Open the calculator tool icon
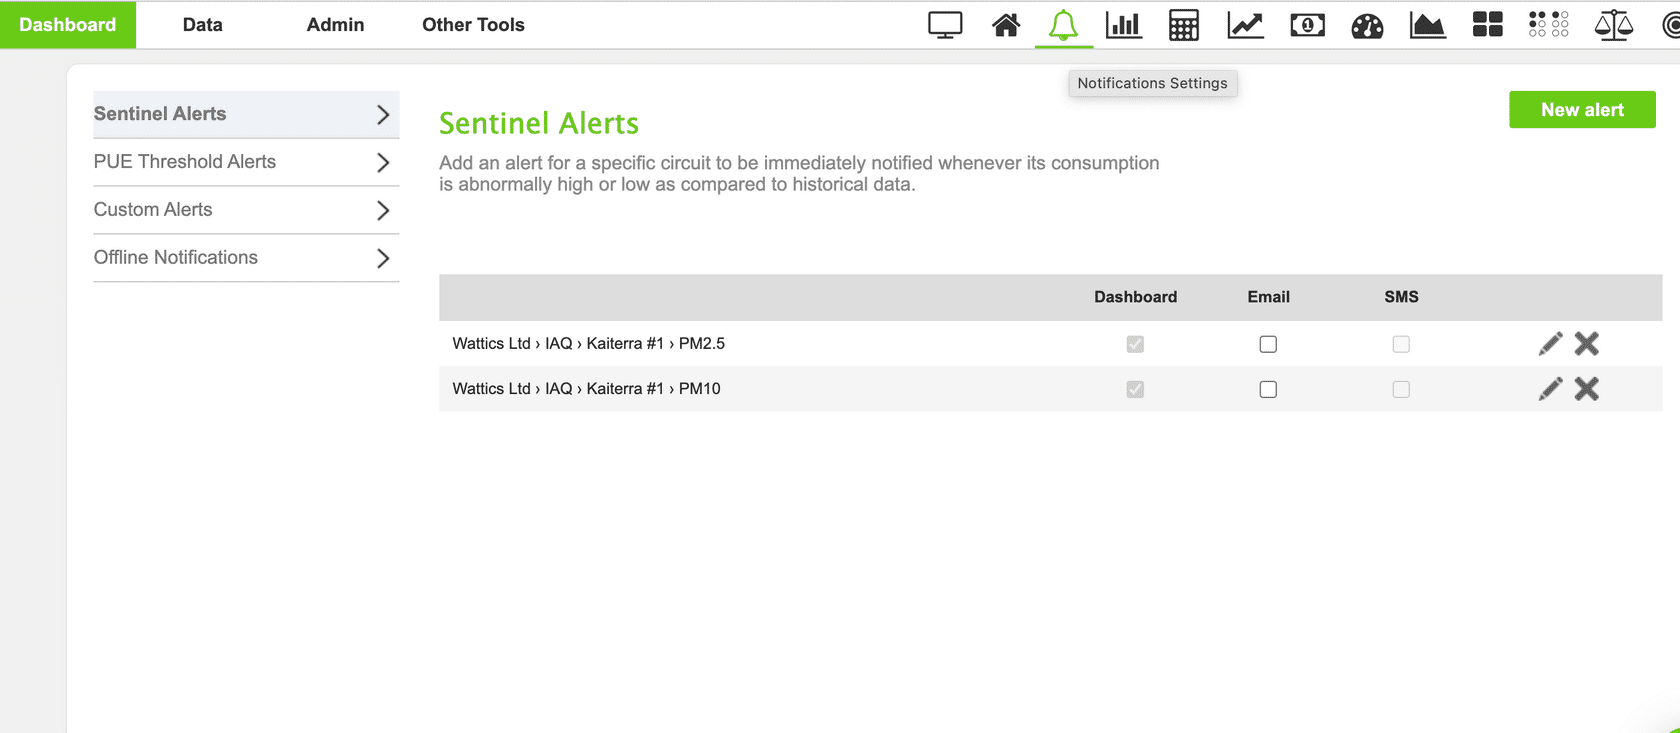1680x733 pixels. point(1184,25)
